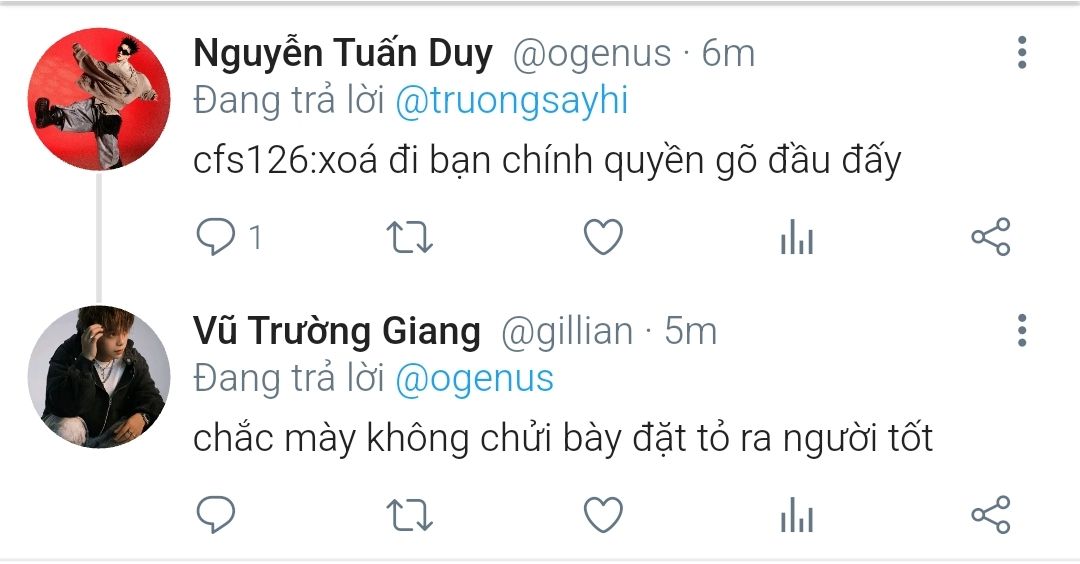Open the Vũ Trường Giang display name
This screenshot has height=564, width=1080.
tap(337, 331)
